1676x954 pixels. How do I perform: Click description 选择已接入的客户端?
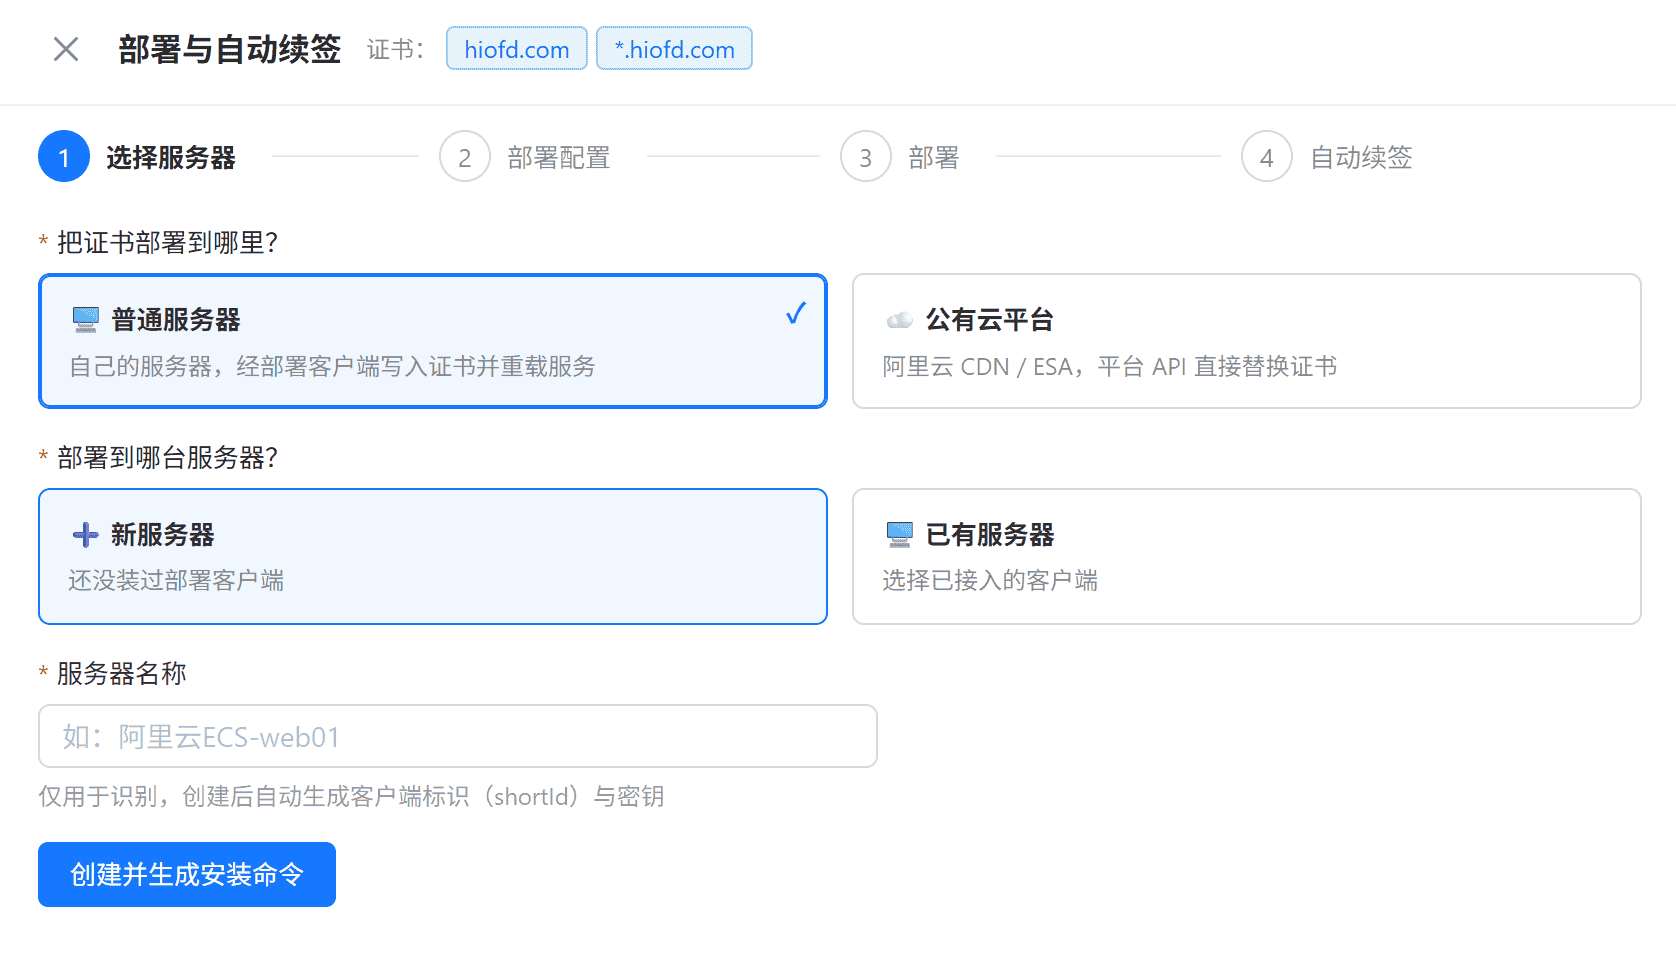[991, 581]
